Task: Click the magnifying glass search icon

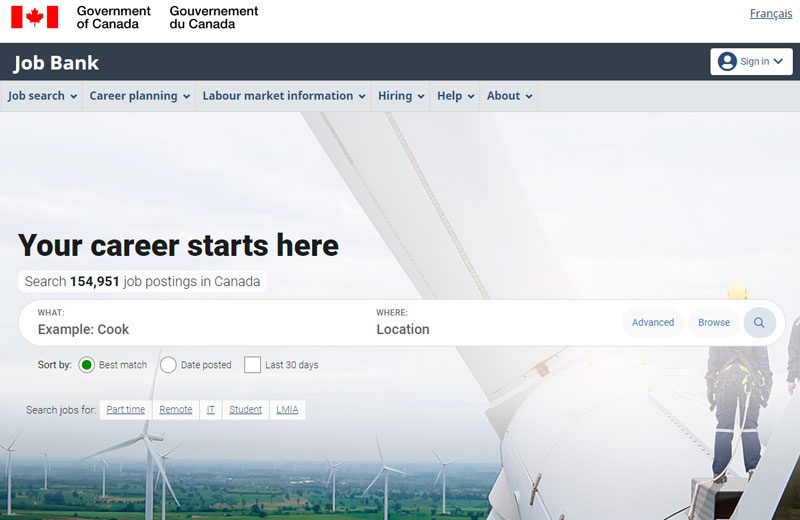Action: point(759,323)
